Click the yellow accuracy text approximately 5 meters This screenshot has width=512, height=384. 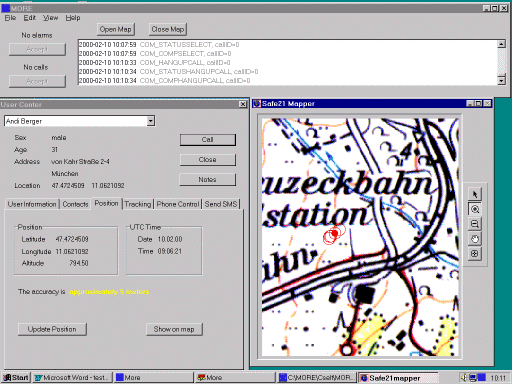pyautogui.click(x=109, y=292)
